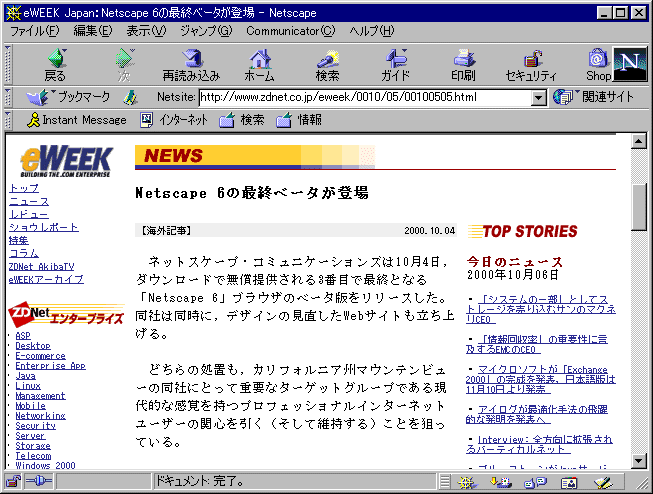653x494 pixels.
Task: Open the Bookmarks (ブックマーク) menu
Action: [69, 97]
